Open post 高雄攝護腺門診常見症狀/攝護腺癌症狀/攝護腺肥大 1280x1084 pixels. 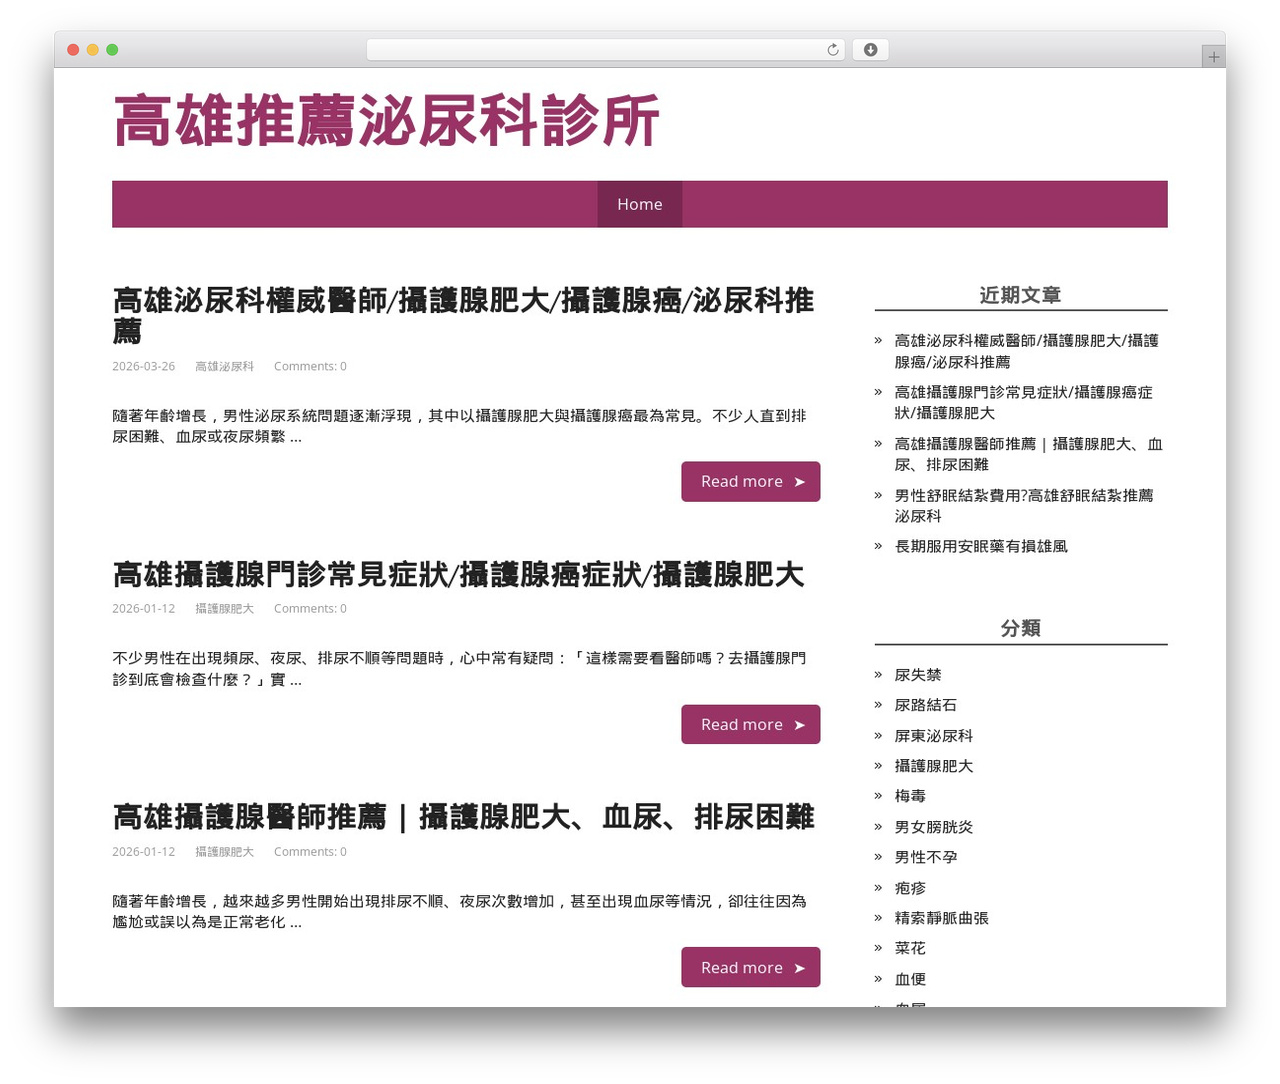(x=458, y=574)
